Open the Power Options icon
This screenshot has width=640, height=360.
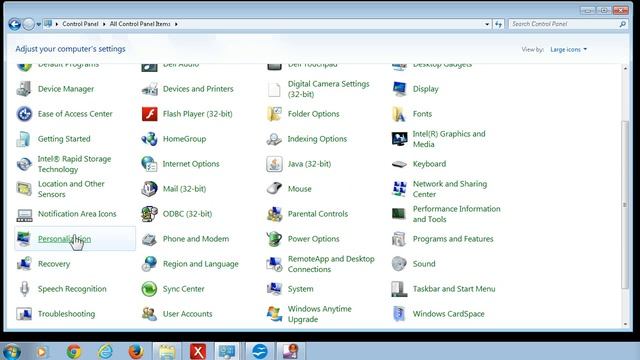(274, 239)
